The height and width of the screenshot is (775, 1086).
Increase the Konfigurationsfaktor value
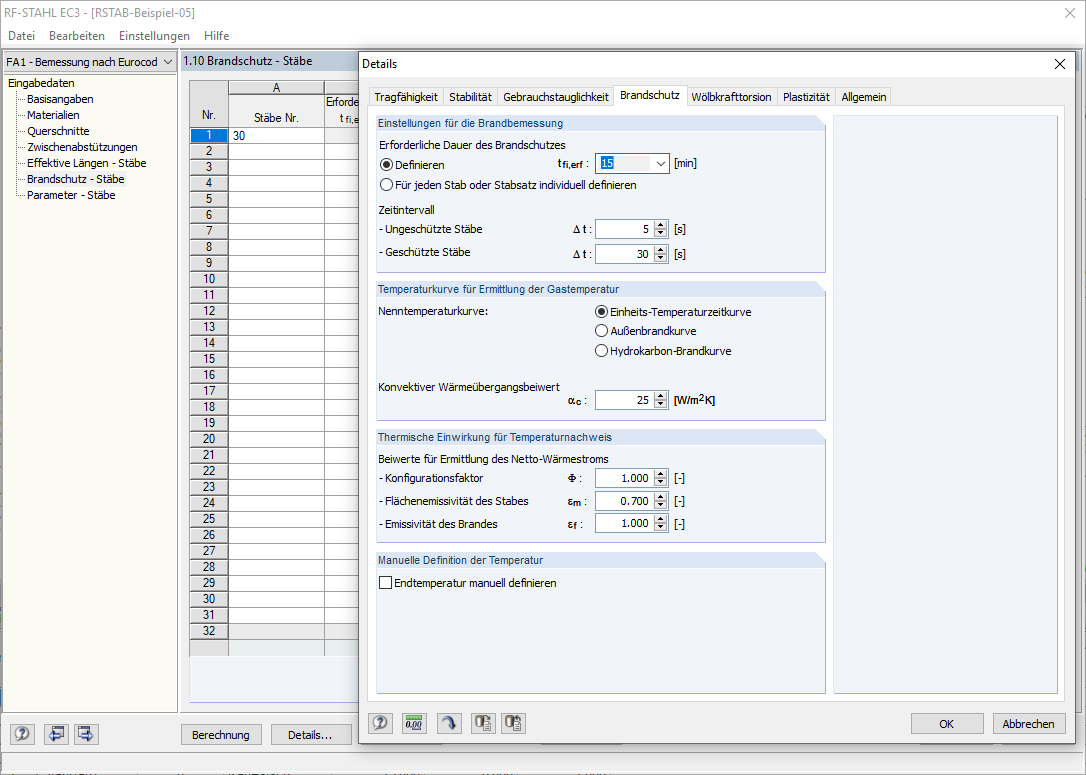pyautogui.click(x=661, y=474)
